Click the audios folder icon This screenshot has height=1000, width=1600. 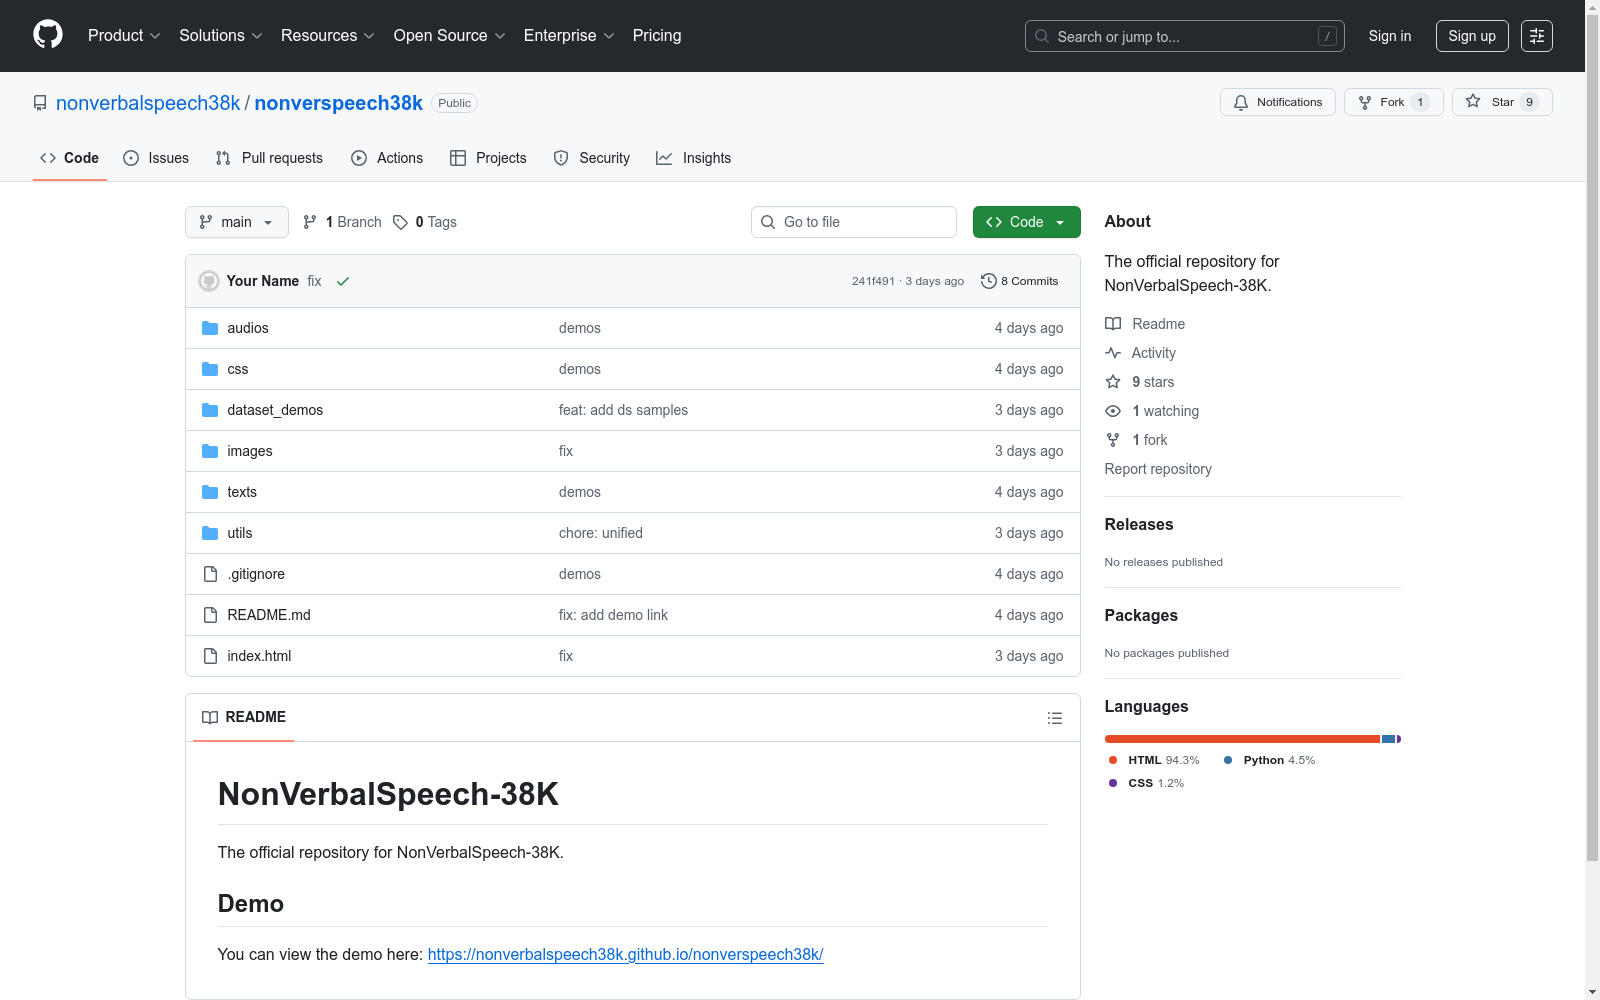tap(210, 328)
